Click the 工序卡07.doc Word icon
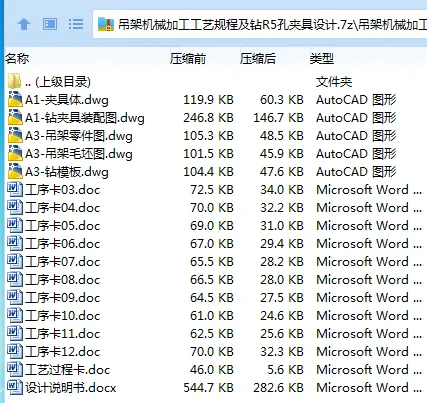The width and height of the screenshot is (427, 403). (15, 261)
